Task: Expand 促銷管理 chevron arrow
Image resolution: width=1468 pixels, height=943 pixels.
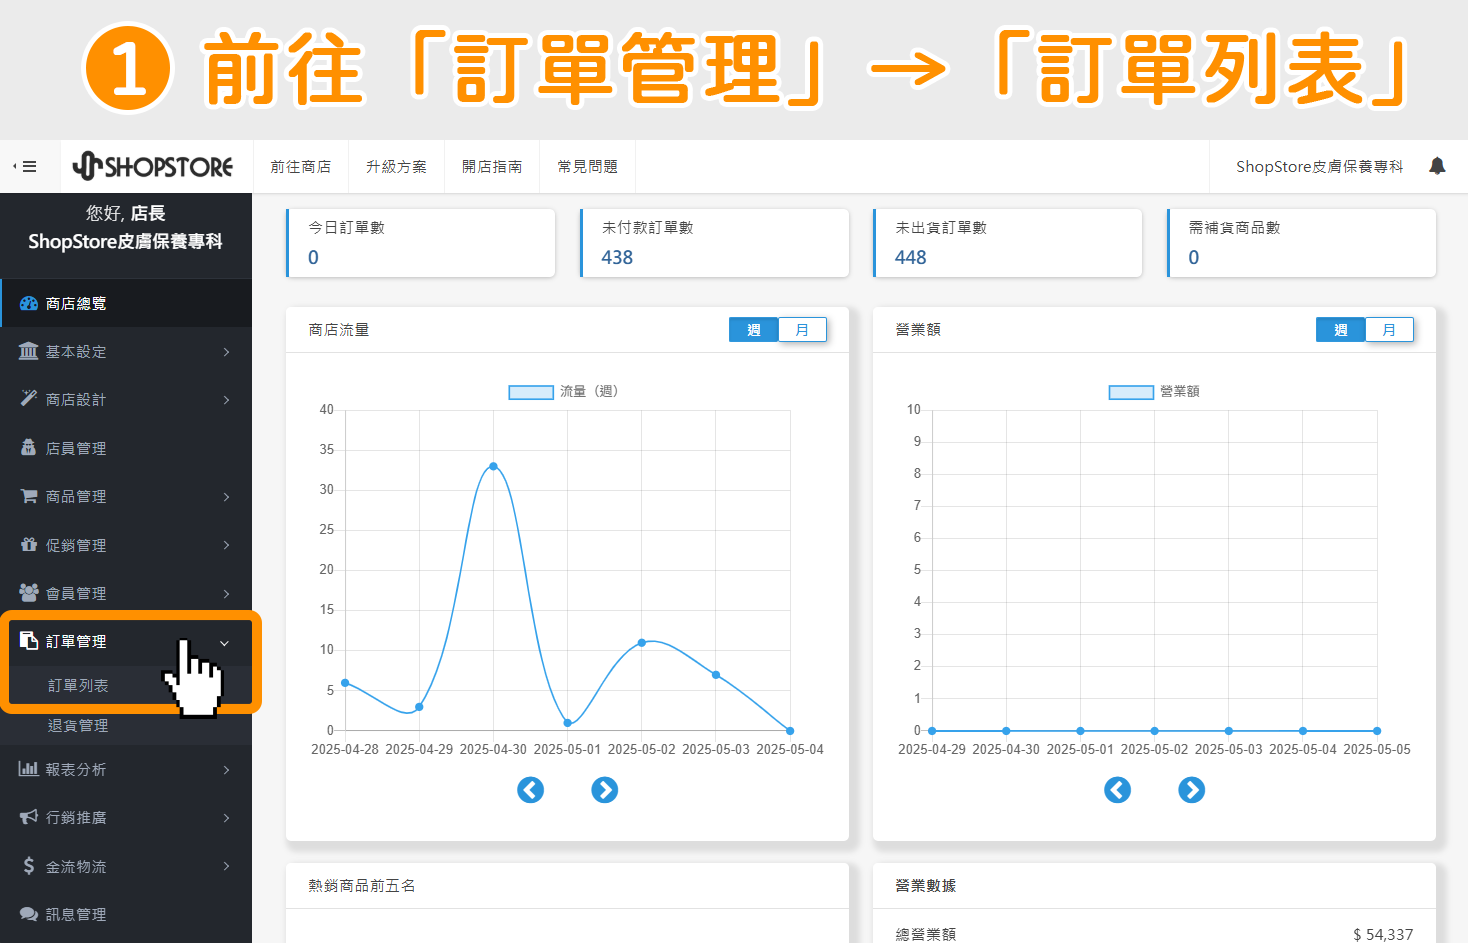Action: click(227, 545)
